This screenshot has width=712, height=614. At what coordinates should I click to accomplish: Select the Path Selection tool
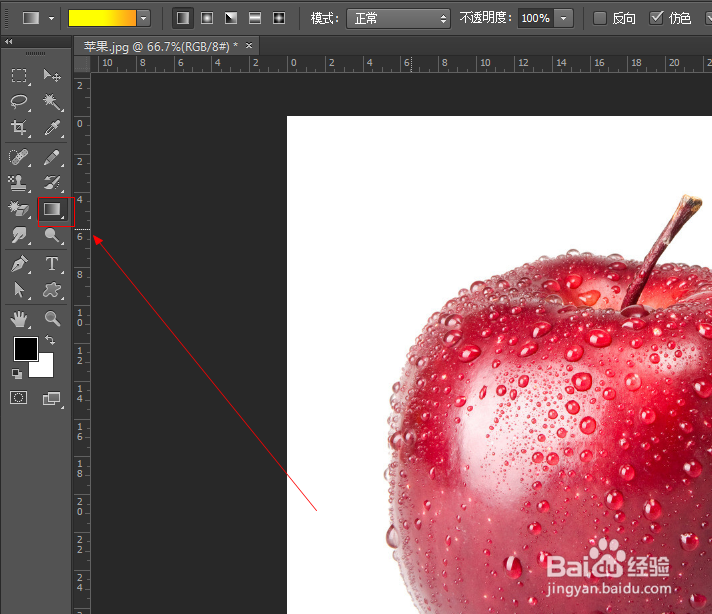pyautogui.click(x=19, y=290)
